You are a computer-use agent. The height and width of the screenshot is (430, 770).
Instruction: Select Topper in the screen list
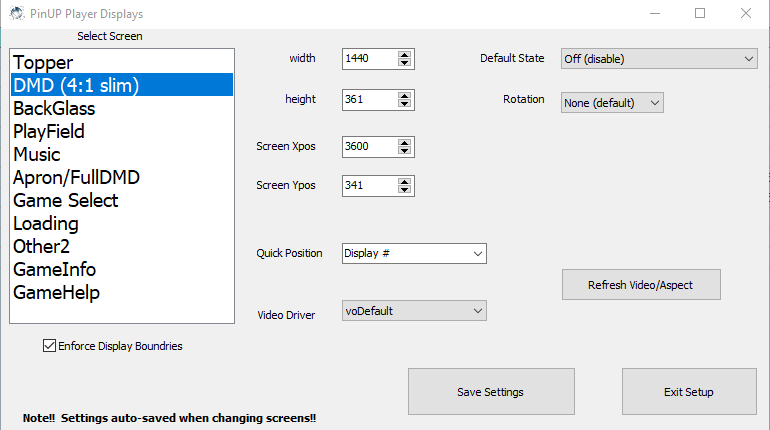coord(122,62)
